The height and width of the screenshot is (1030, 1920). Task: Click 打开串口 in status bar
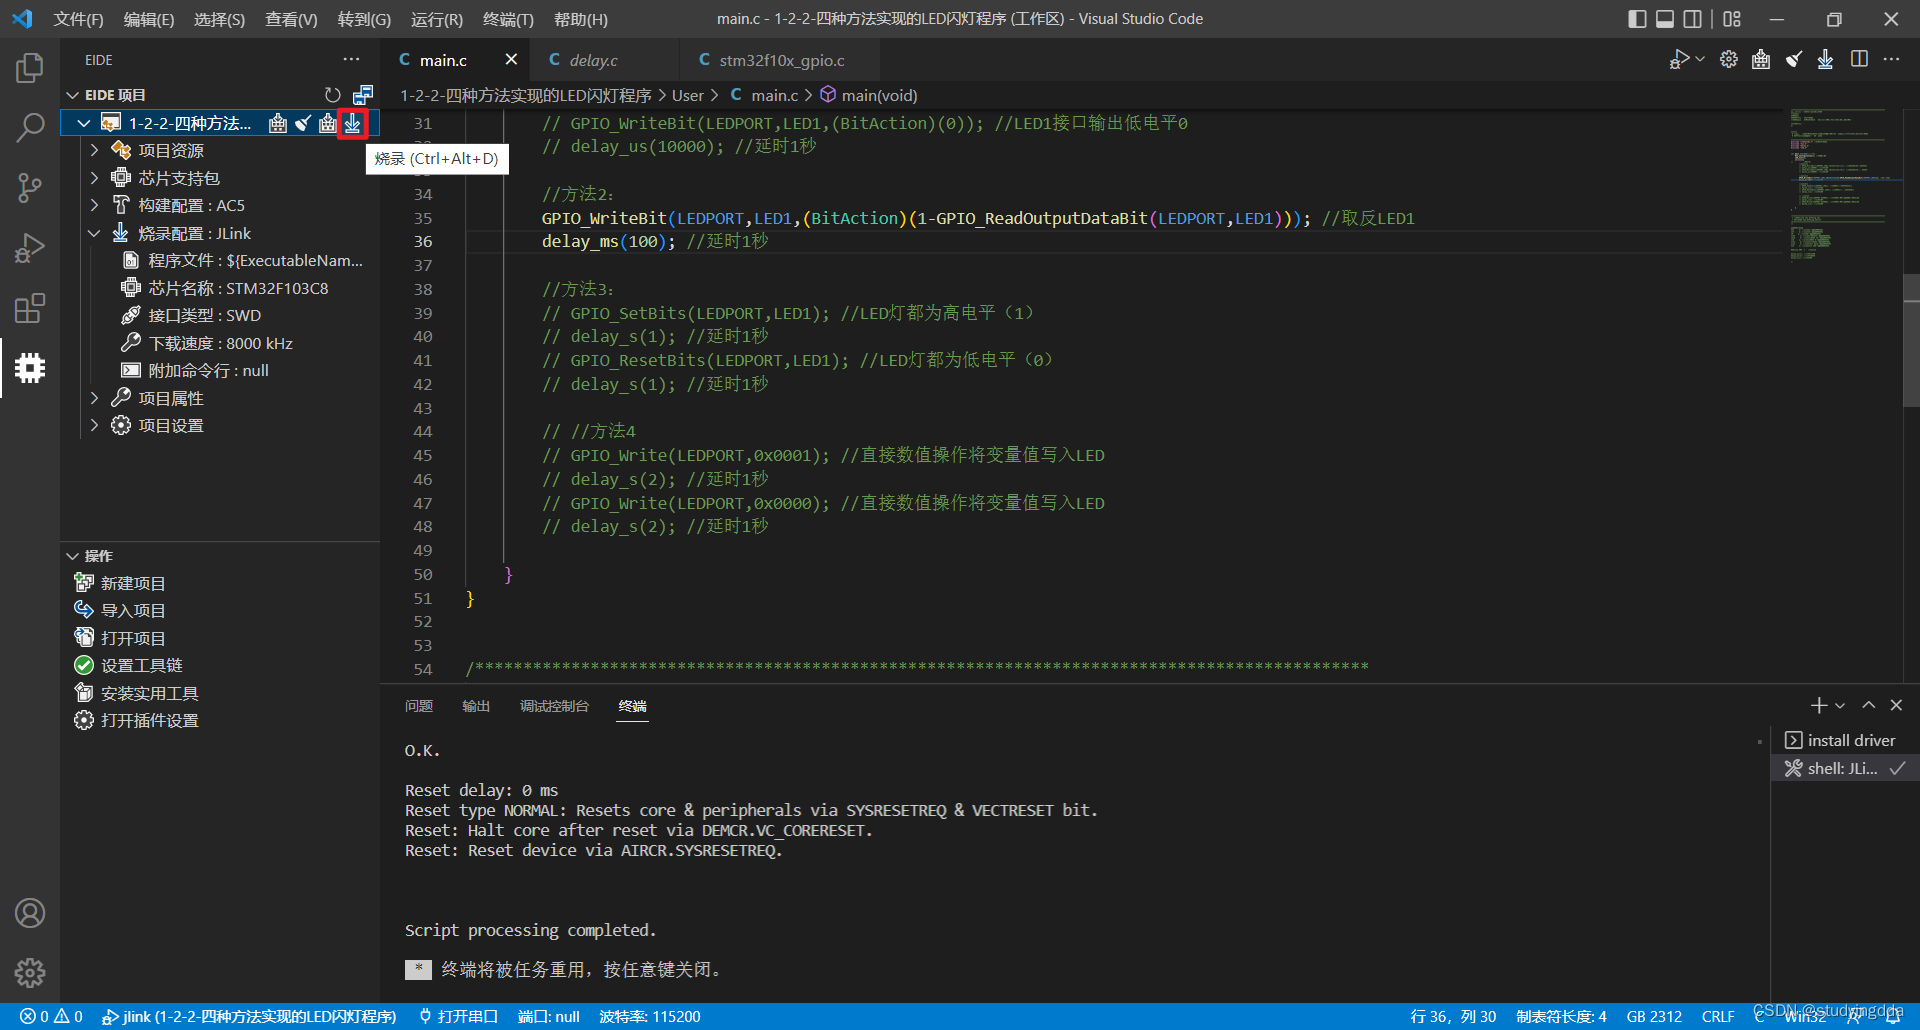[458, 1016]
